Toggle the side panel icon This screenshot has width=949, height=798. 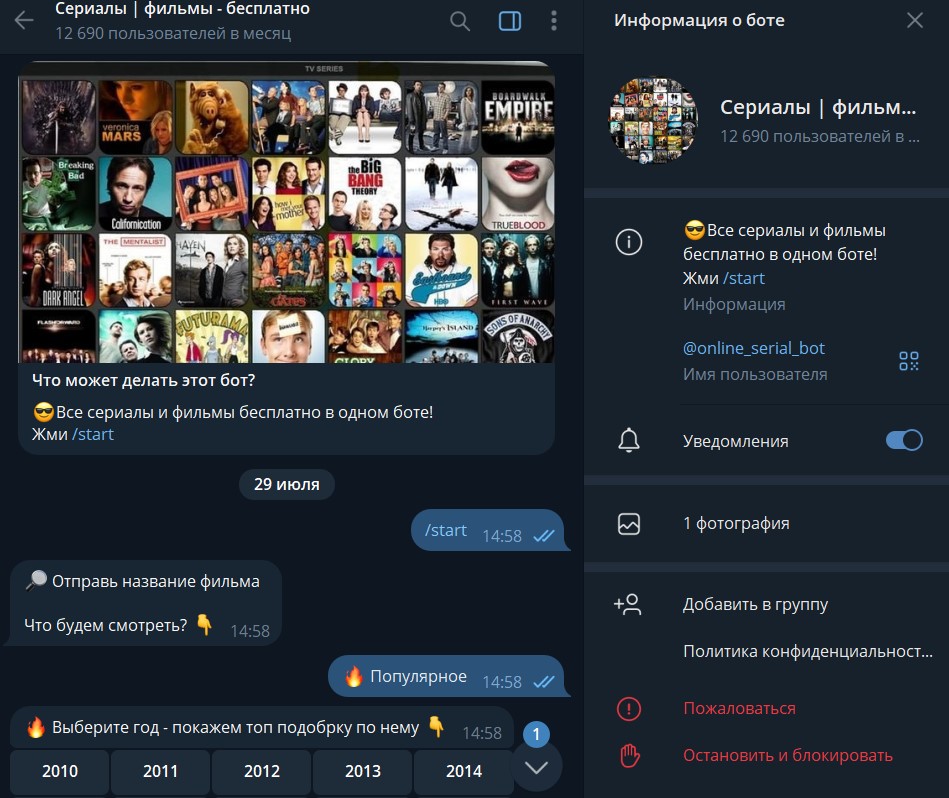tap(510, 21)
